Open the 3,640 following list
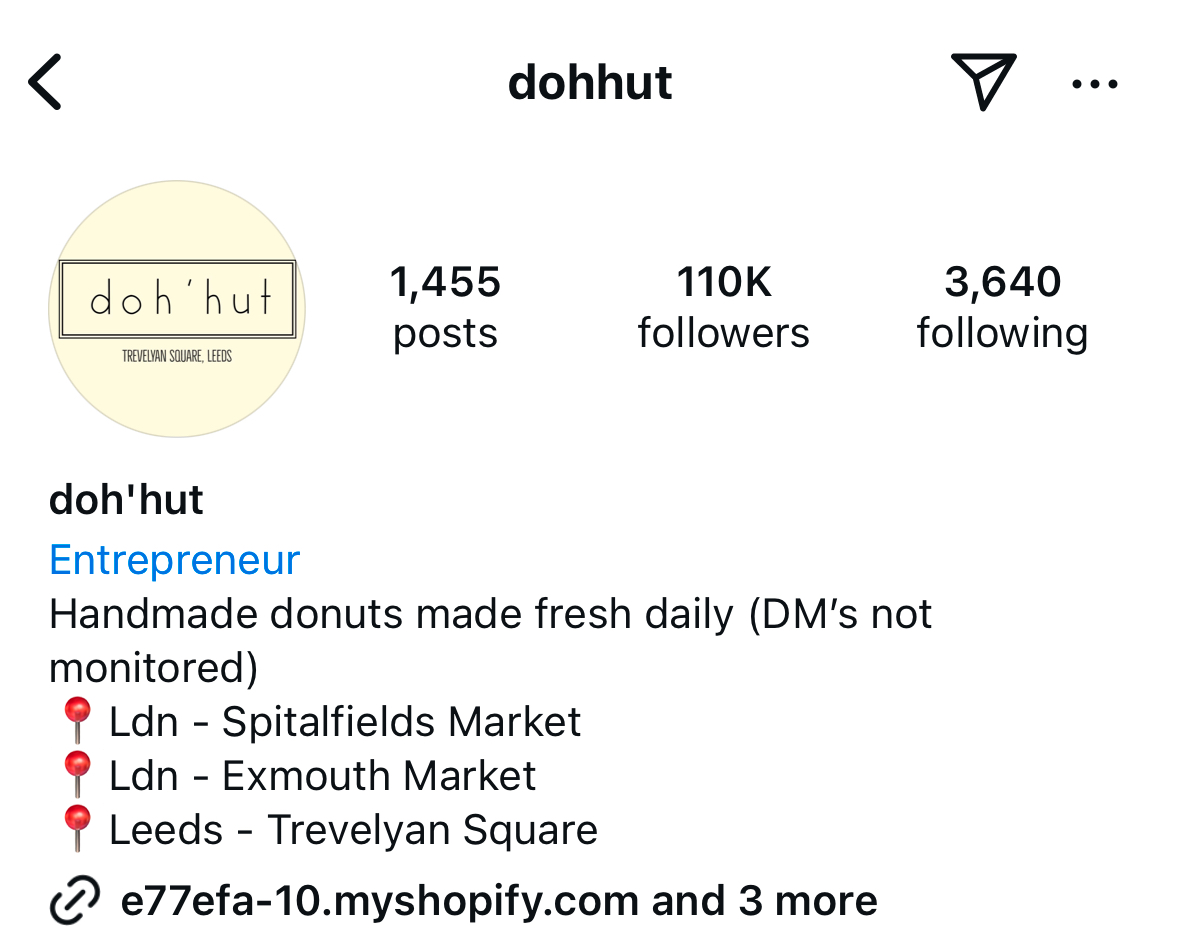 tap(1002, 305)
